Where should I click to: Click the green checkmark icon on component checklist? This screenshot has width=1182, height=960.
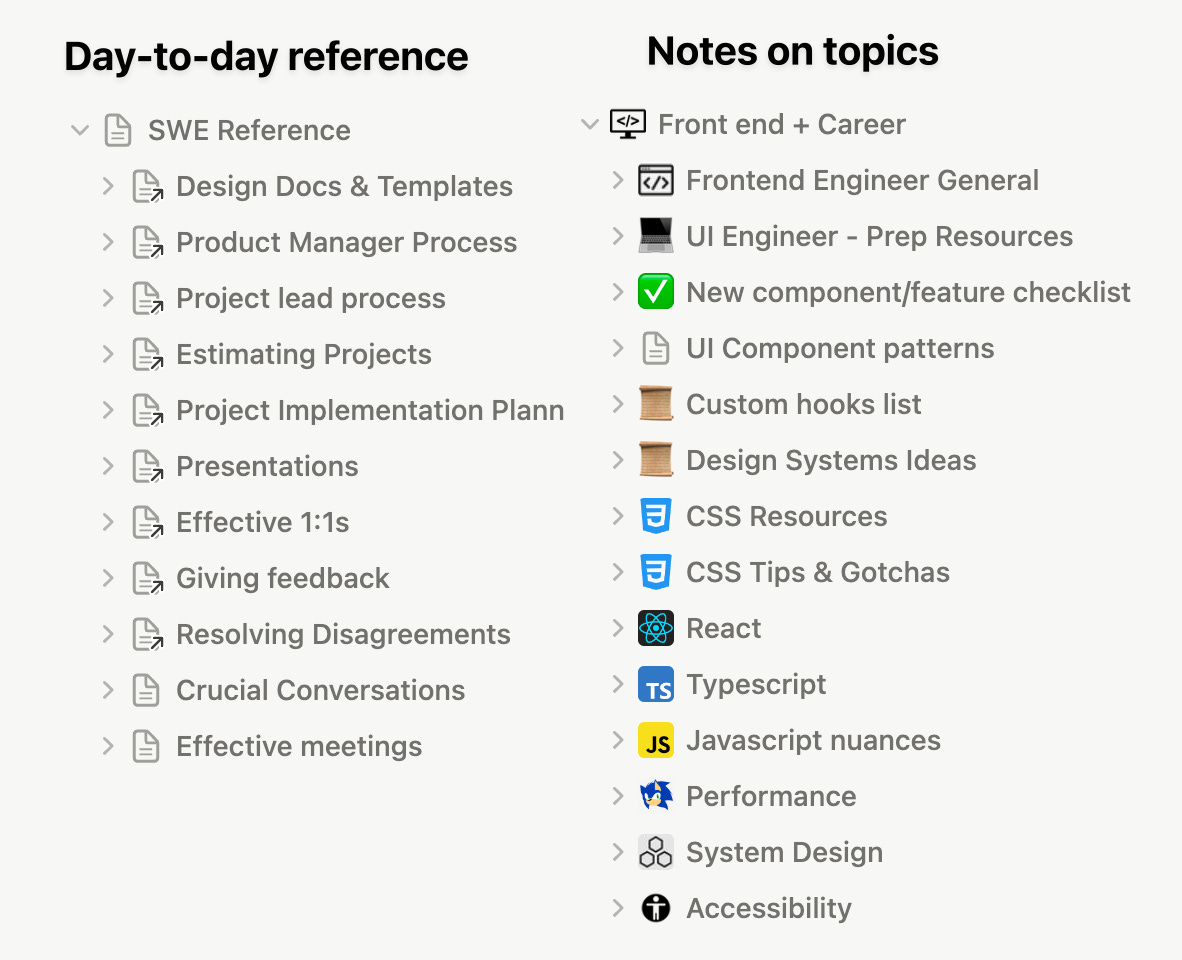(x=655, y=292)
